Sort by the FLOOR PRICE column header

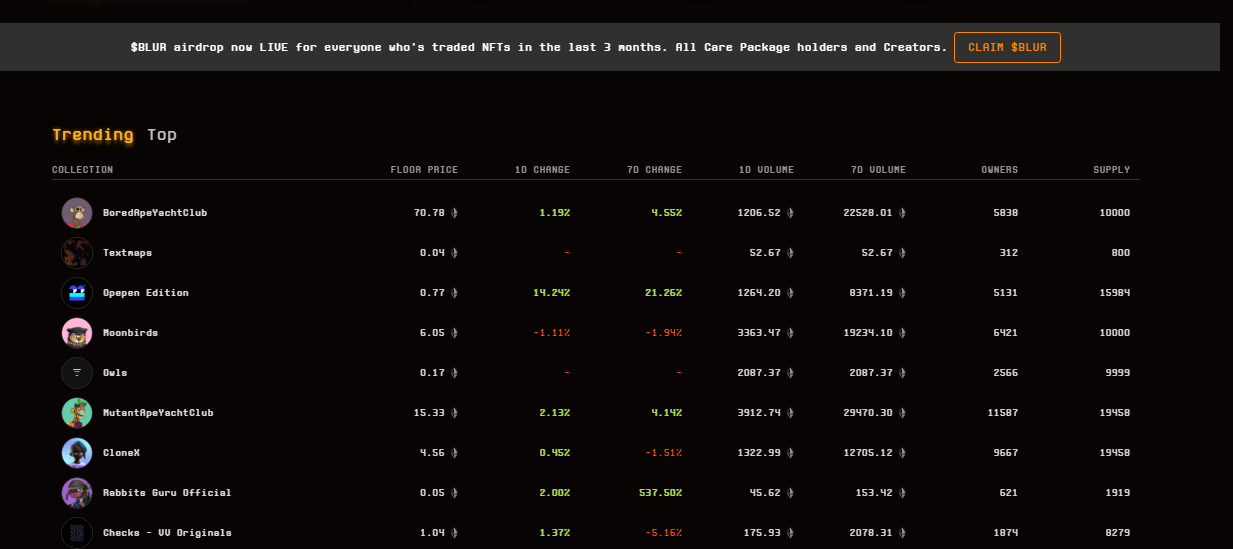tap(424, 170)
